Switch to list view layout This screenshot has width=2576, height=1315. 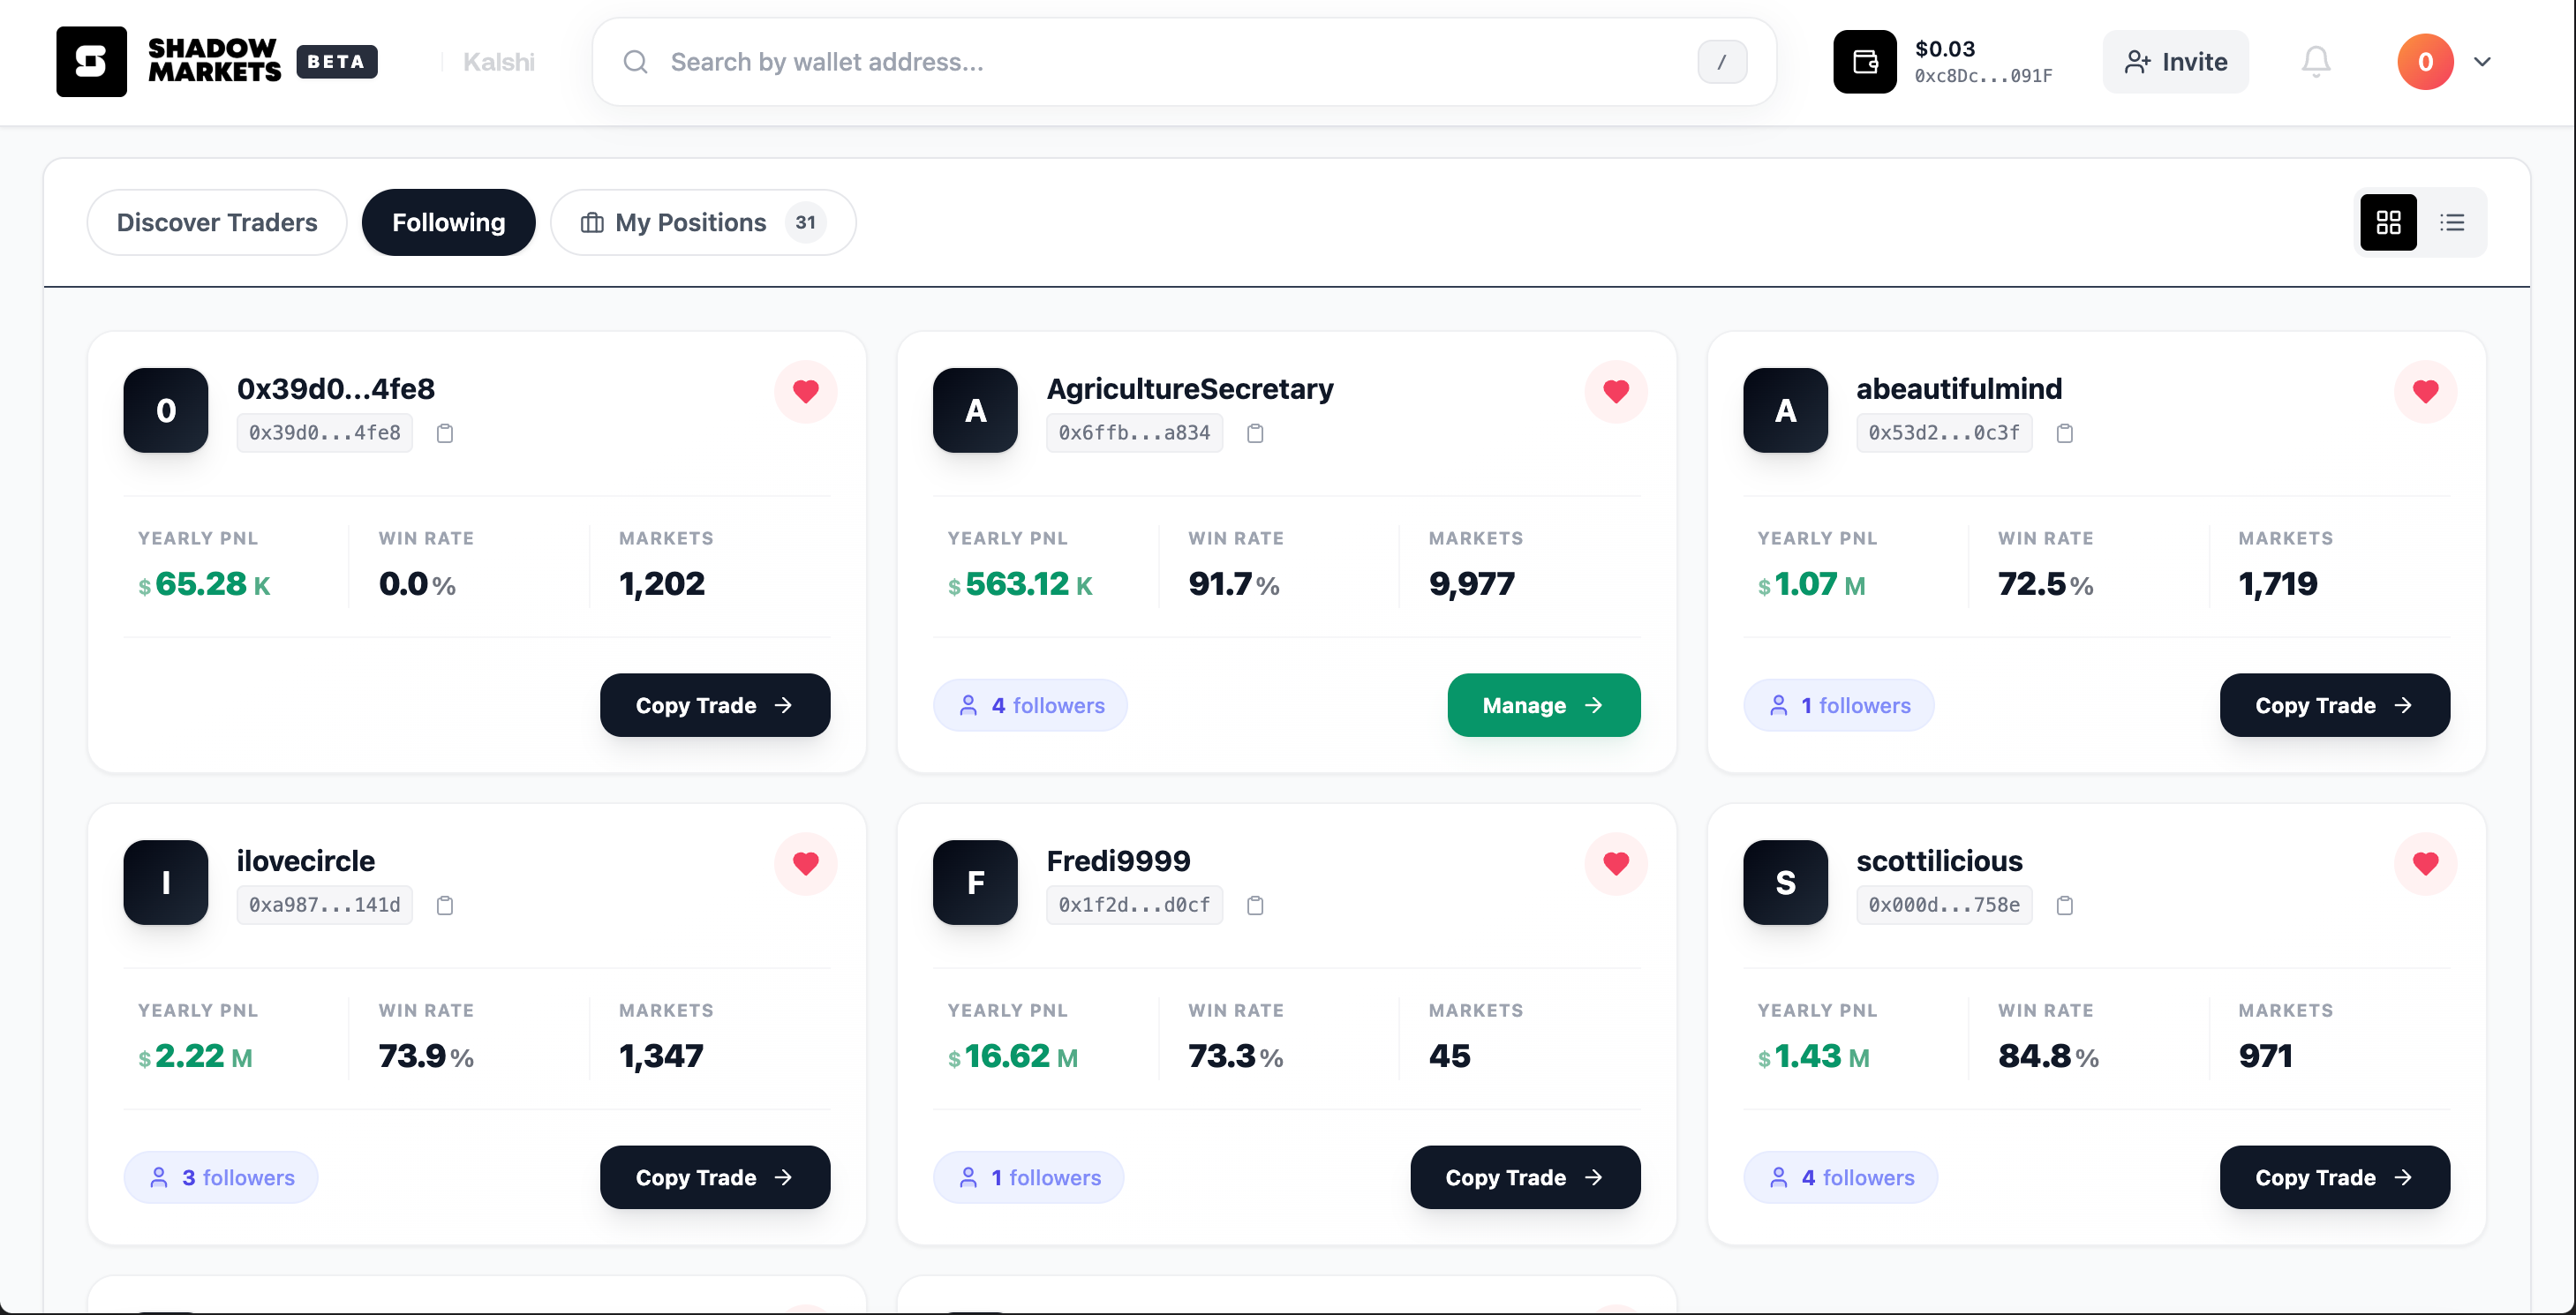tap(2452, 222)
